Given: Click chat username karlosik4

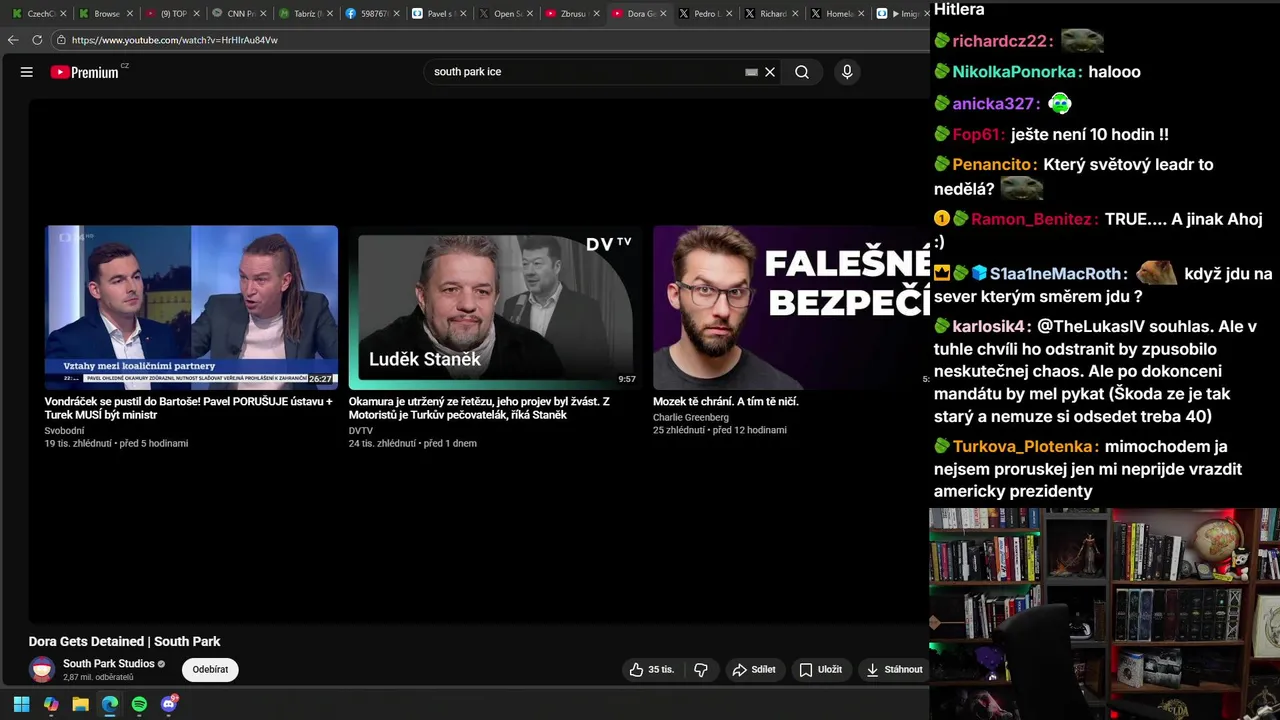Looking at the screenshot, I should 991,326.
